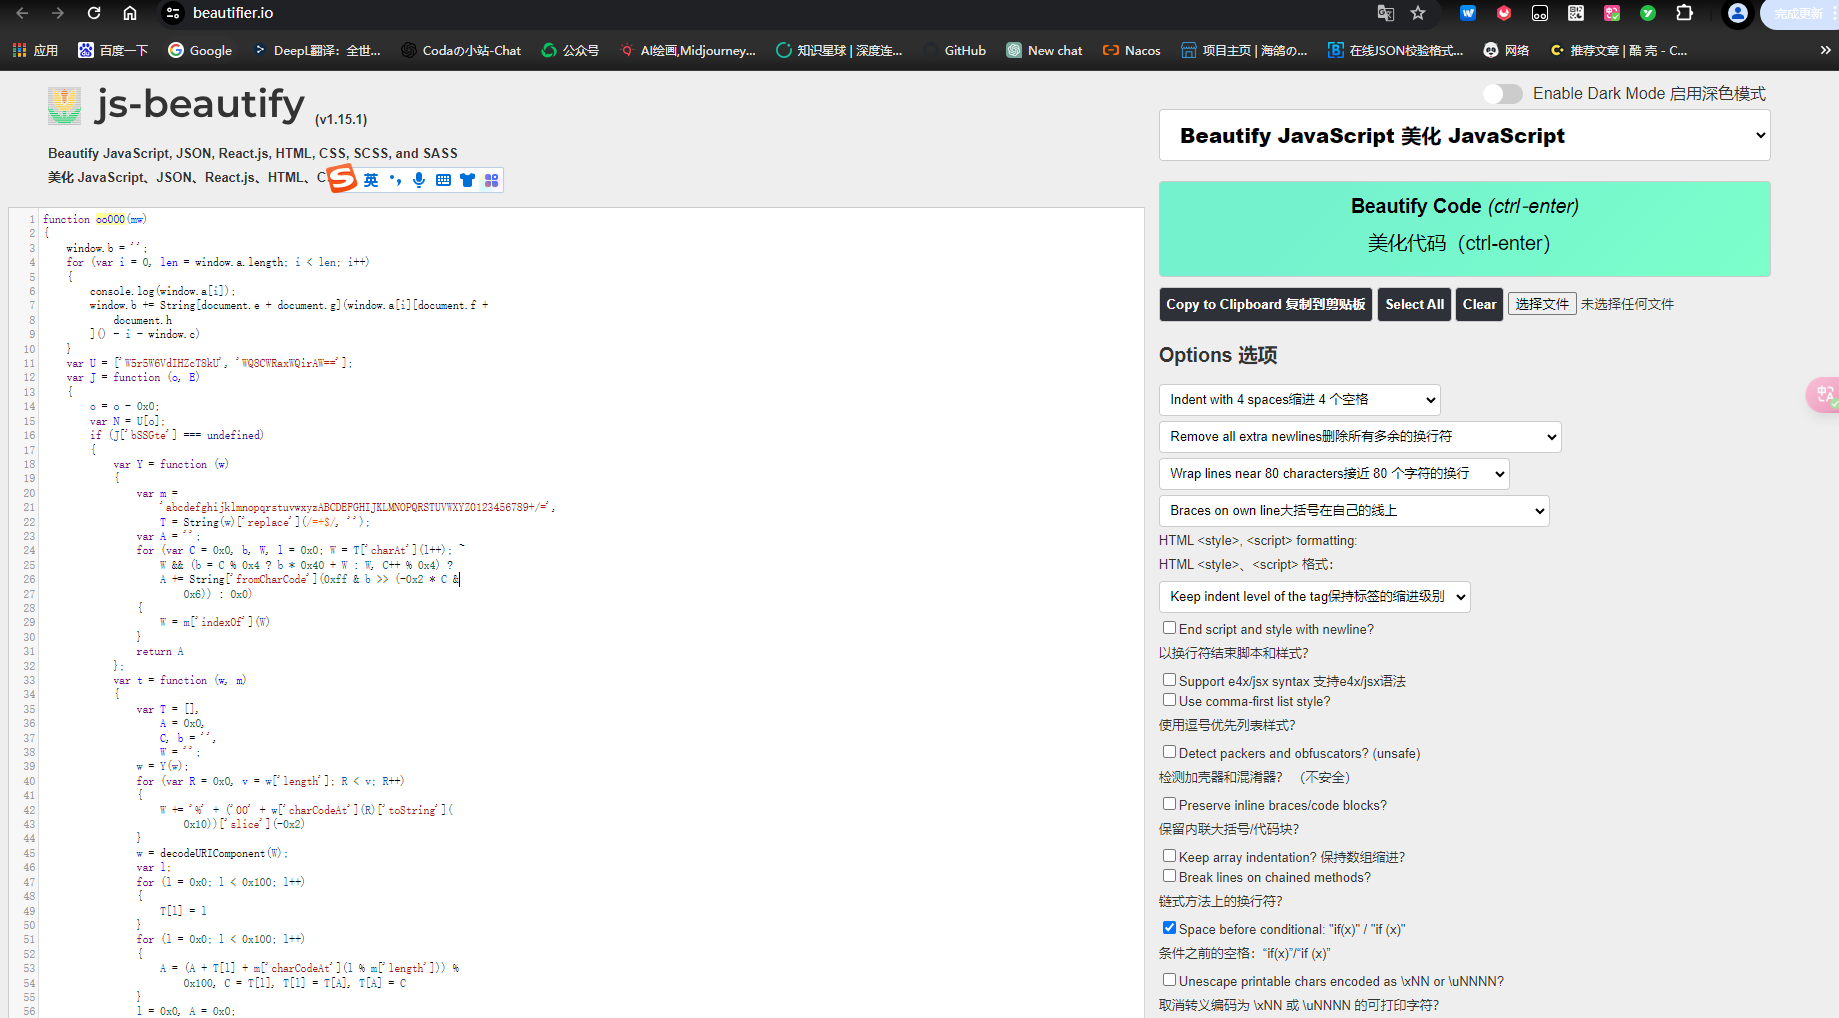Check Preserve inline braces/code blocks
Viewport: 1839px width, 1018px height.
coord(1169,804)
